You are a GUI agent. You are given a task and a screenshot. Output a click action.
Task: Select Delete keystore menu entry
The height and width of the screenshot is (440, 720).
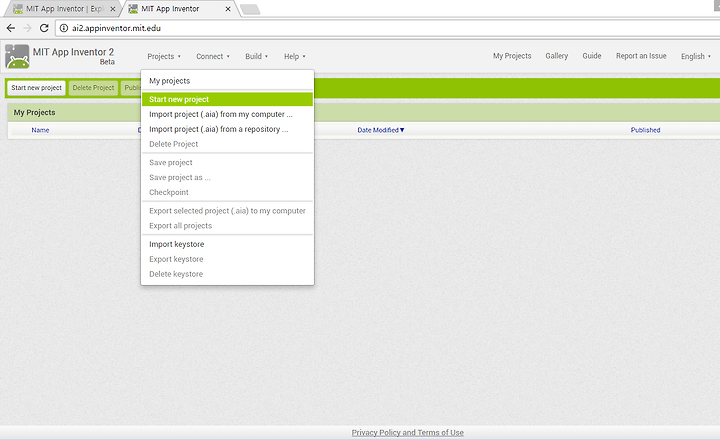[227, 274]
